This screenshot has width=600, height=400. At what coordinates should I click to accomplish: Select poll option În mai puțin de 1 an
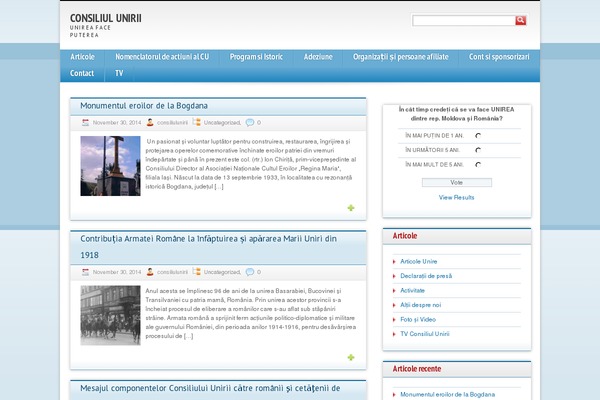pyautogui.click(x=478, y=136)
